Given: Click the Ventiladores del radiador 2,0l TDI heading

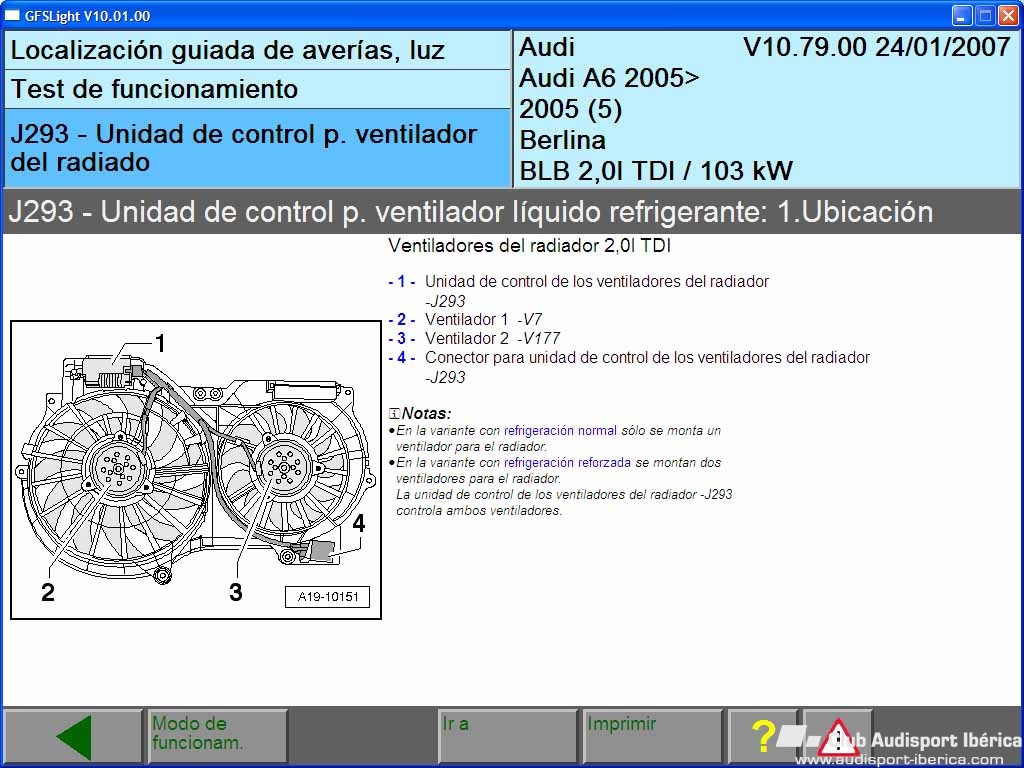Looking at the screenshot, I should (530, 246).
